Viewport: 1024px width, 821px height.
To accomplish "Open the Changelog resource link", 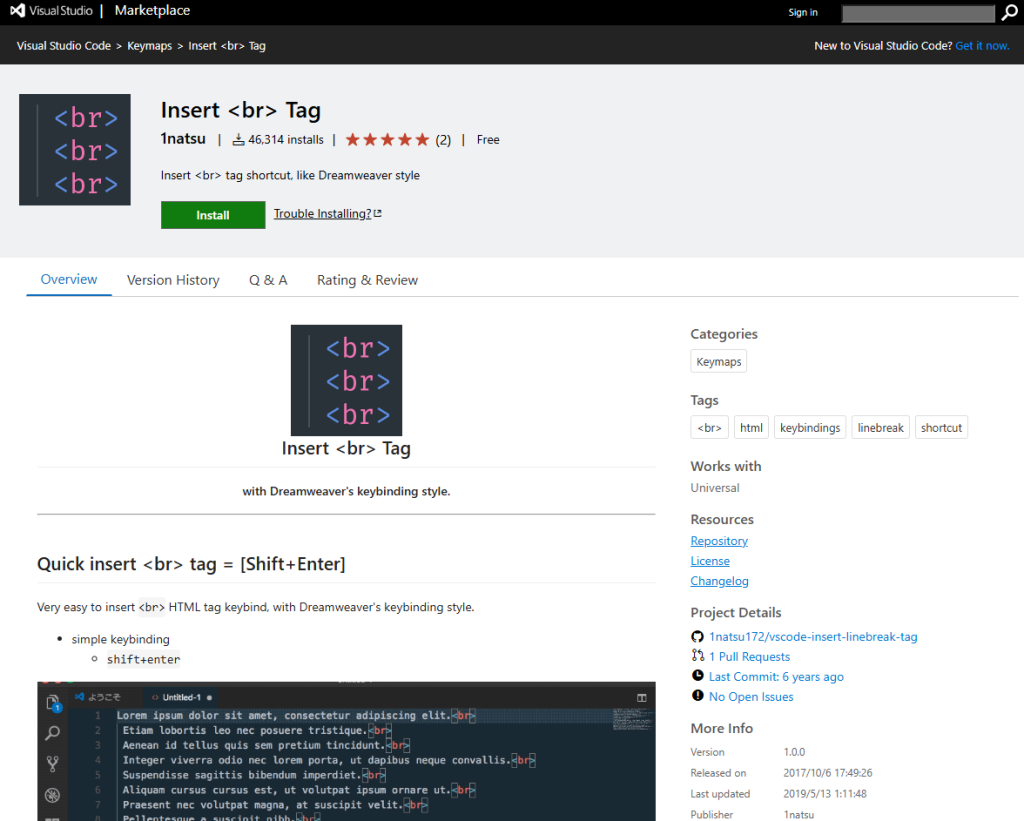I will coord(719,581).
